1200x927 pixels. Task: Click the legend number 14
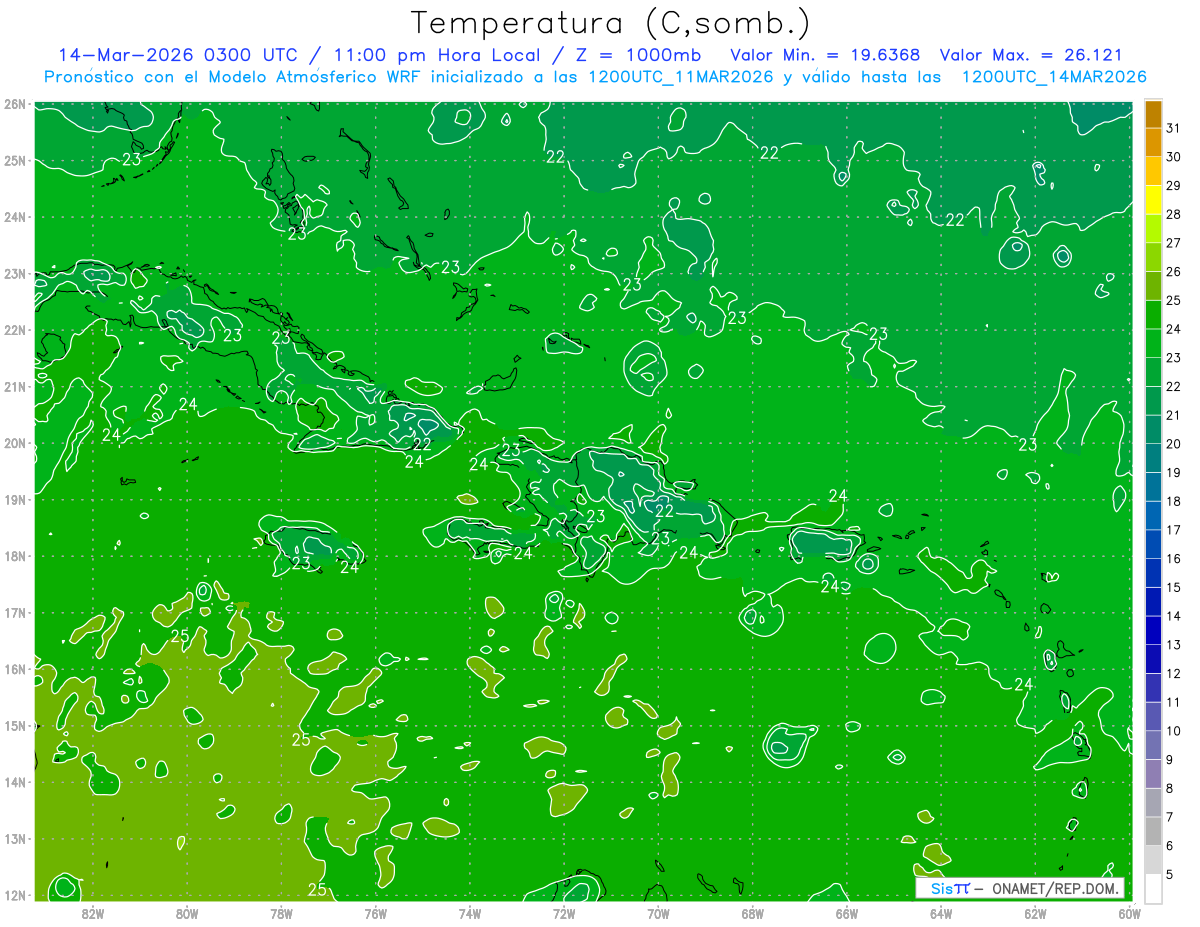click(x=1174, y=617)
